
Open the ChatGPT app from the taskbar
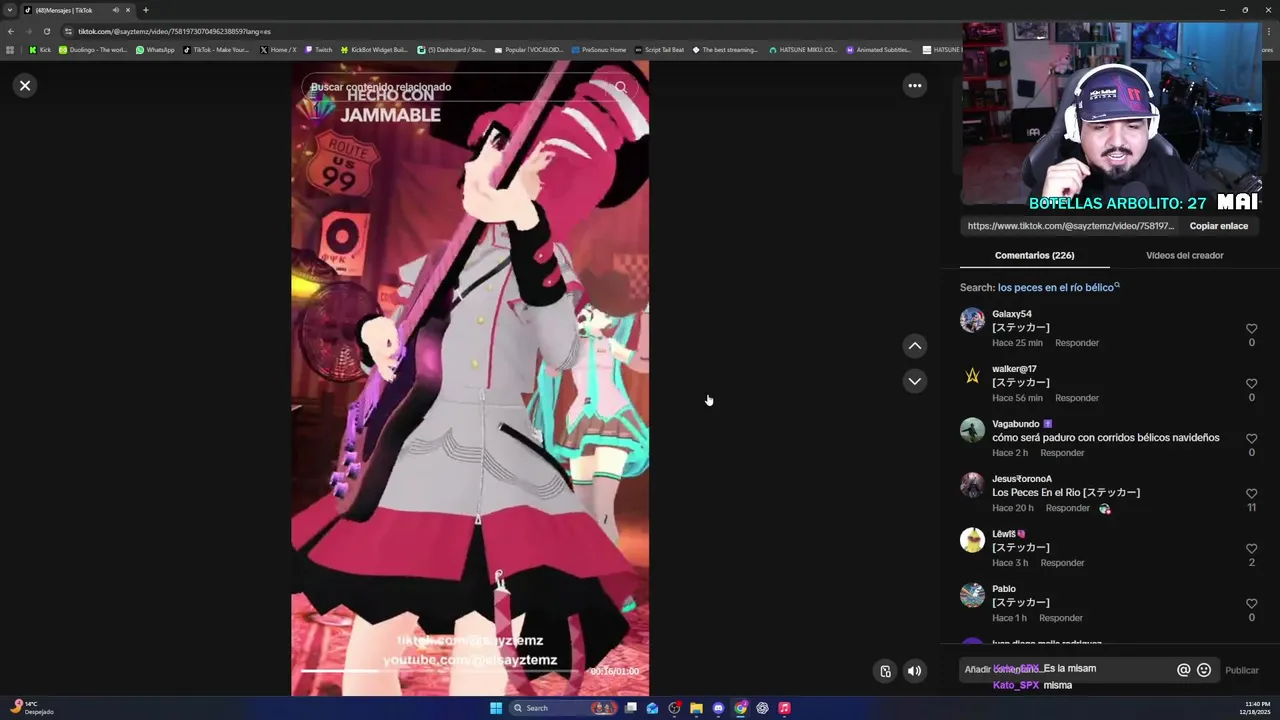[x=762, y=708]
